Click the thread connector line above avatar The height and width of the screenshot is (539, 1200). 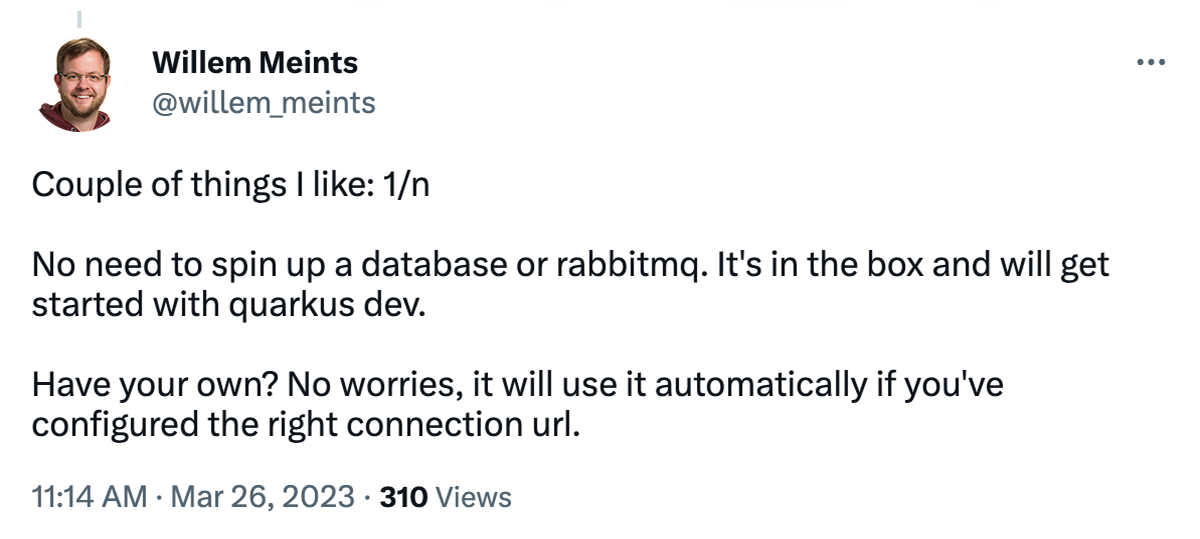(x=79, y=17)
